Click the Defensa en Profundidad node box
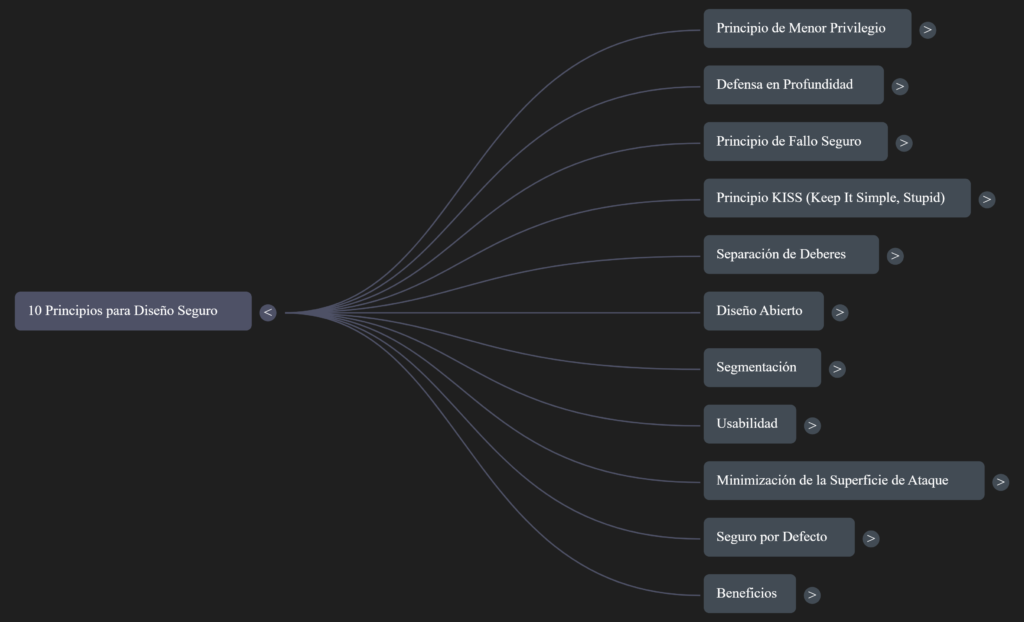Screen dimensions: 1024x622 [x=793, y=85]
